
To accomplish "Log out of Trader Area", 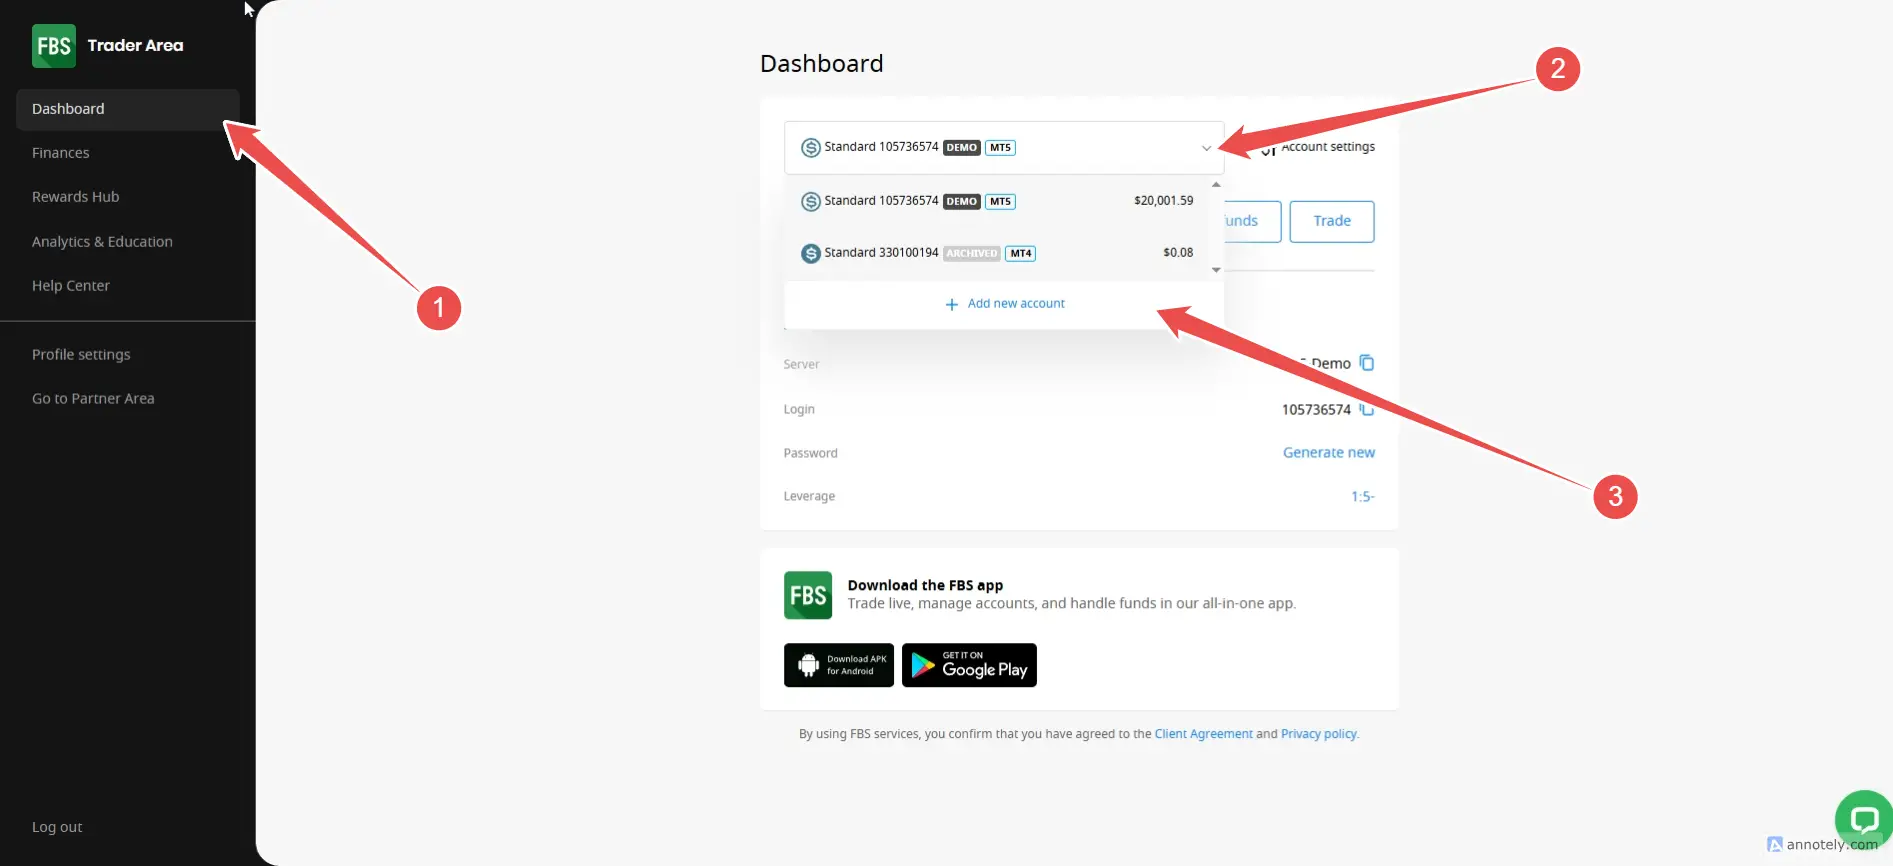I will click(57, 827).
